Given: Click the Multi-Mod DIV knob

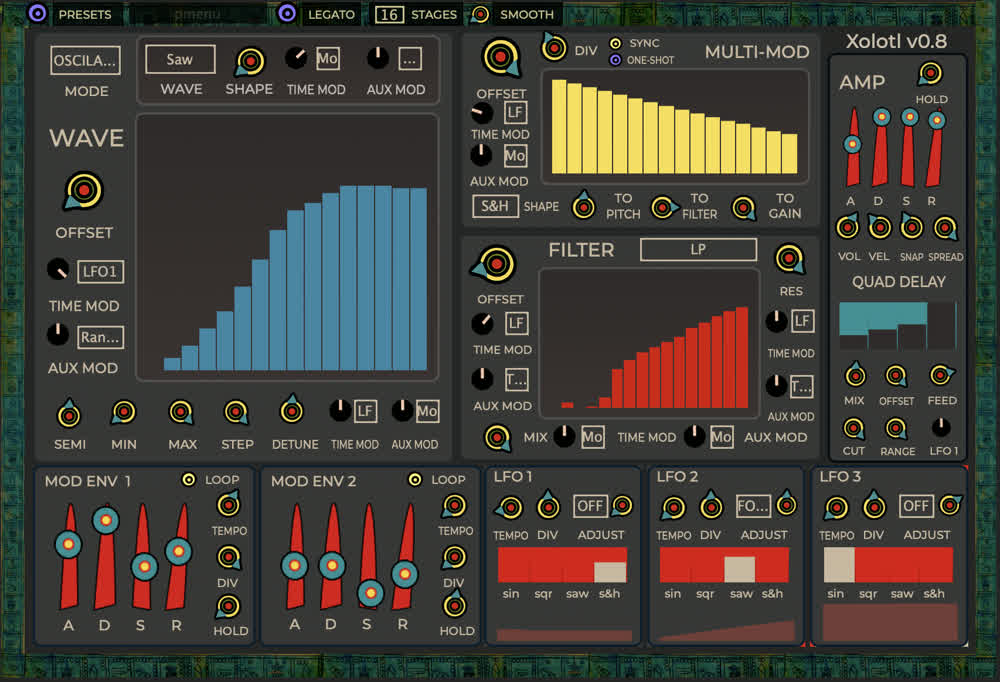Looking at the screenshot, I should (x=554, y=47).
